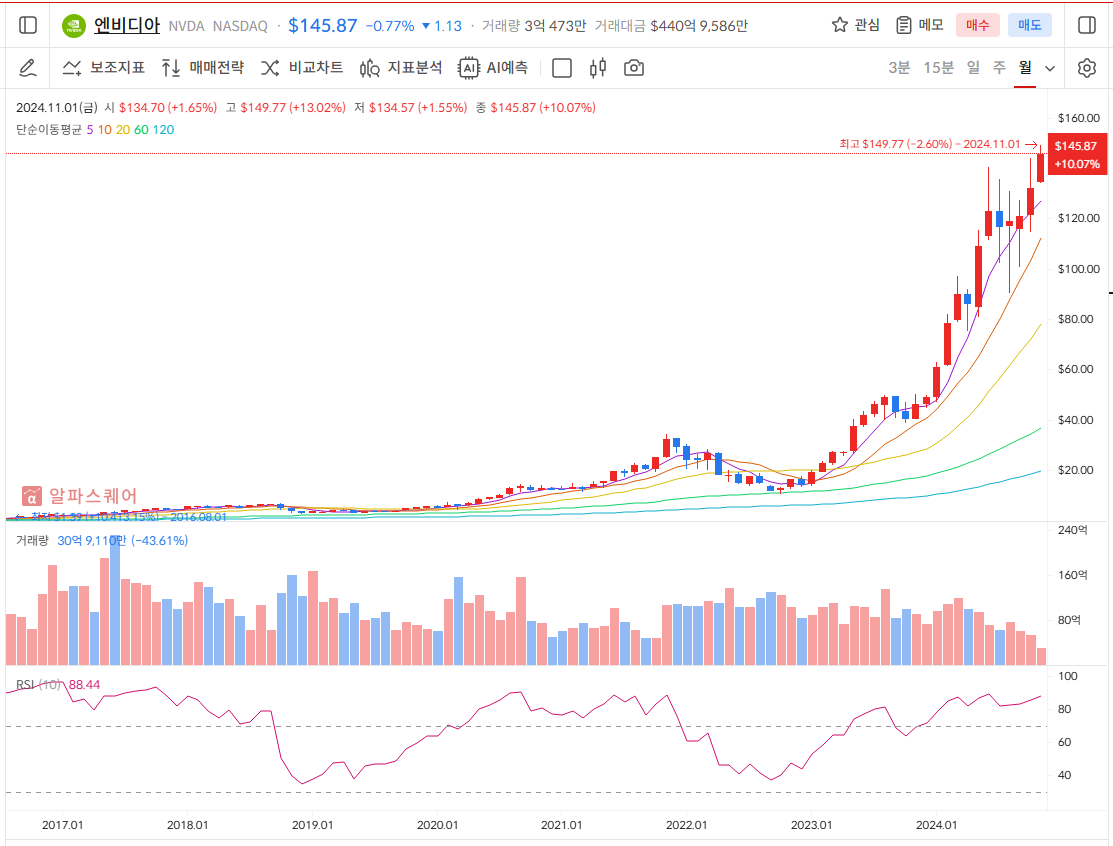
Task: Open 비교차트 comparison chart
Action: (302, 68)
